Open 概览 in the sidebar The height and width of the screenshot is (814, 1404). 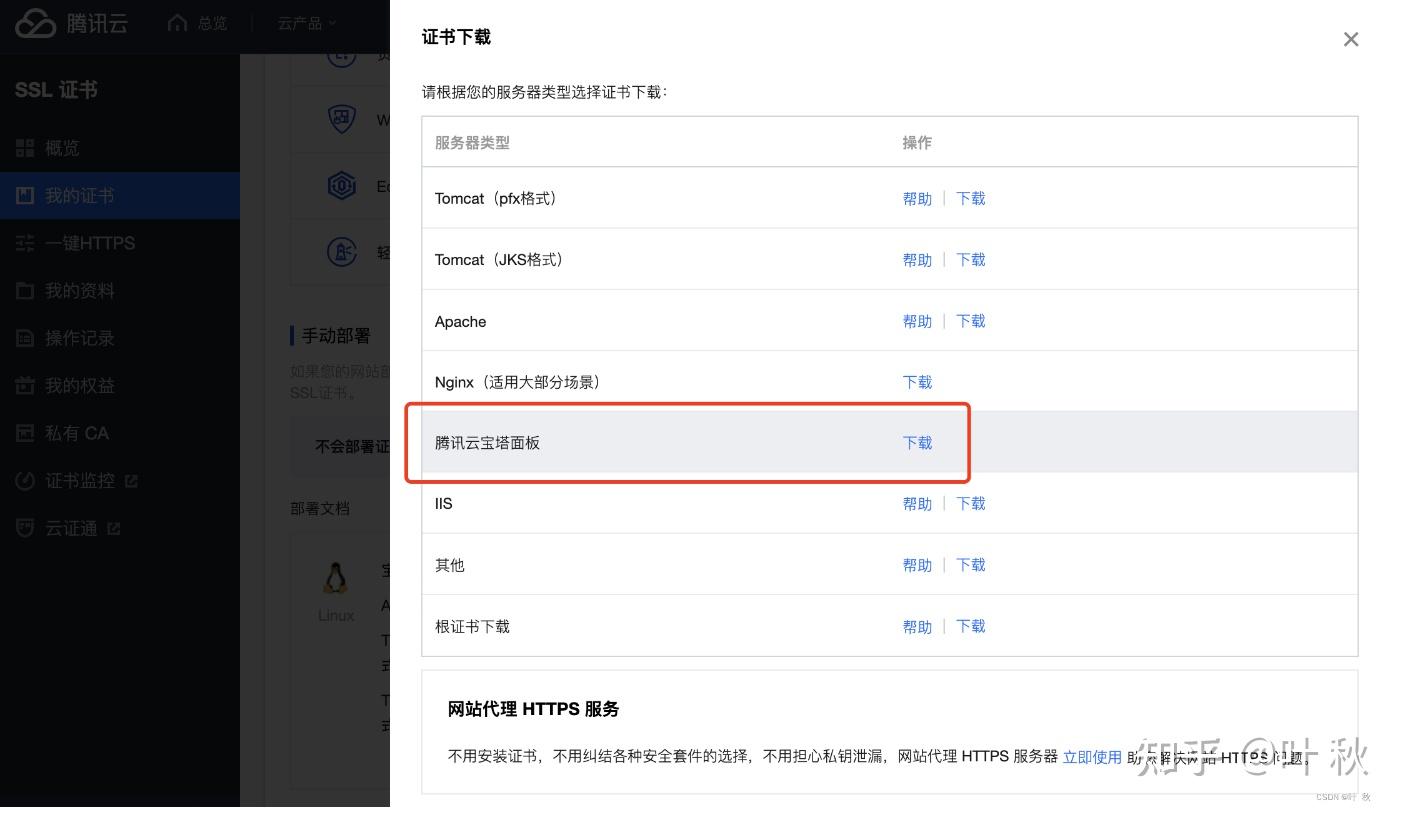coord(62,148)
